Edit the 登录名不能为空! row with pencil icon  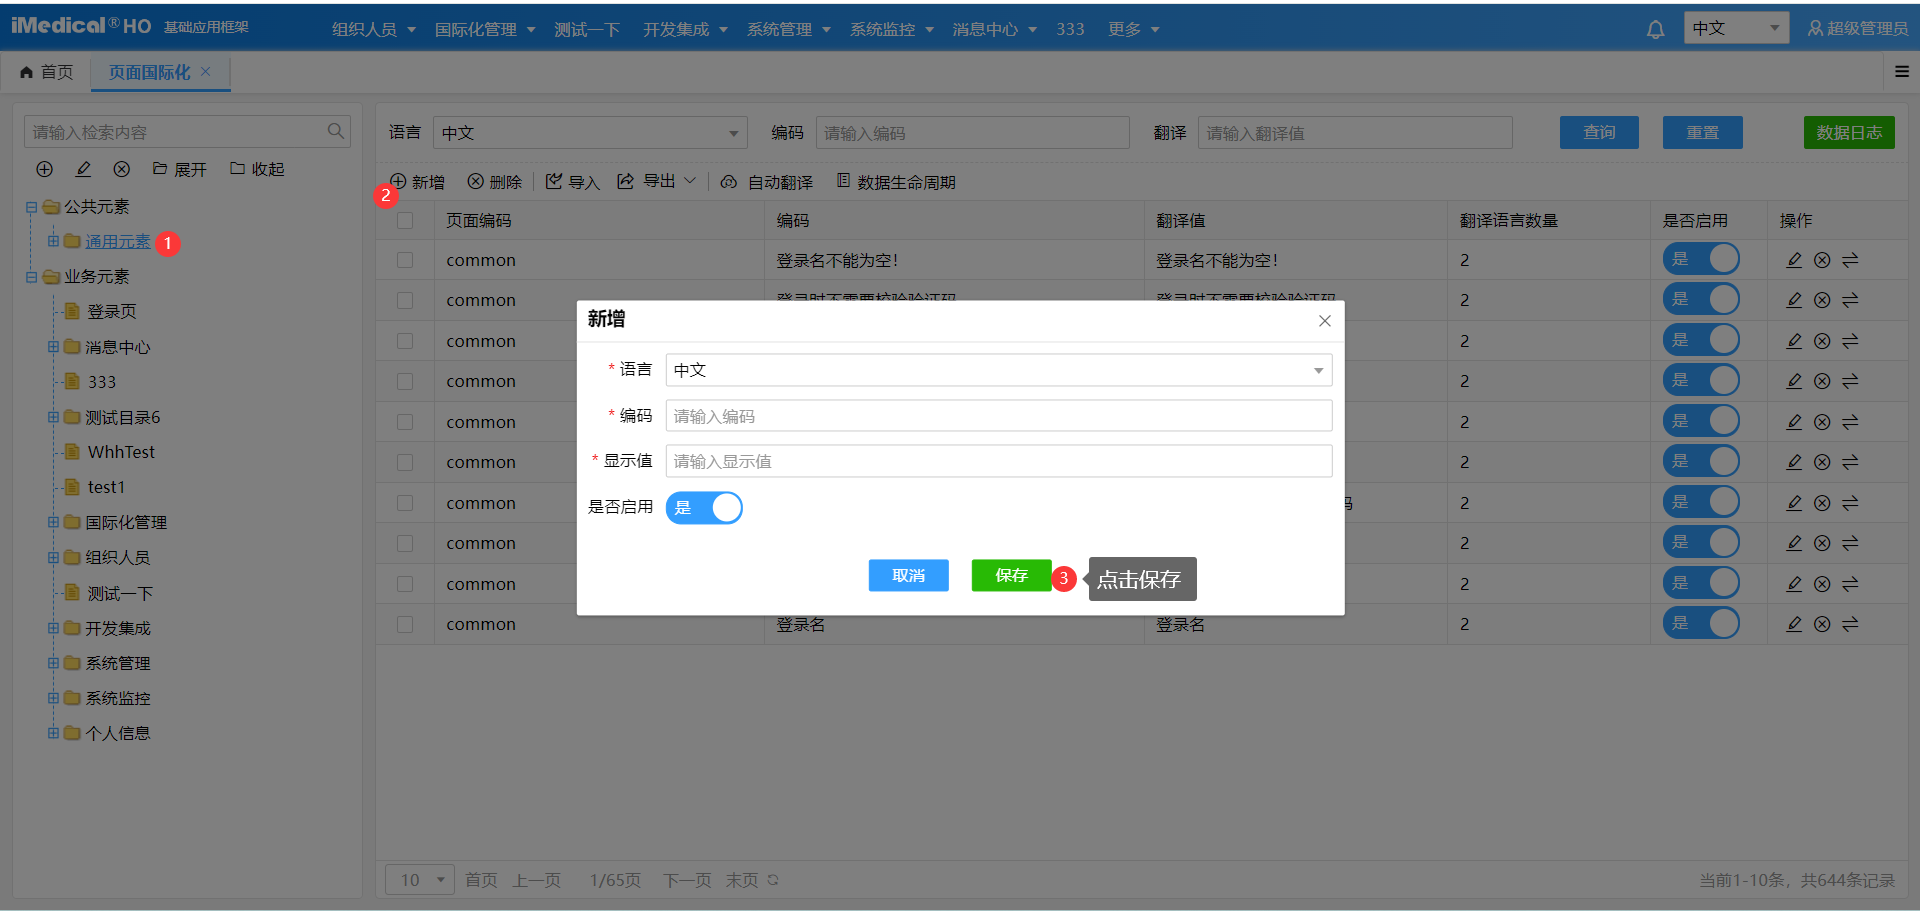[x=1794, y=260]
